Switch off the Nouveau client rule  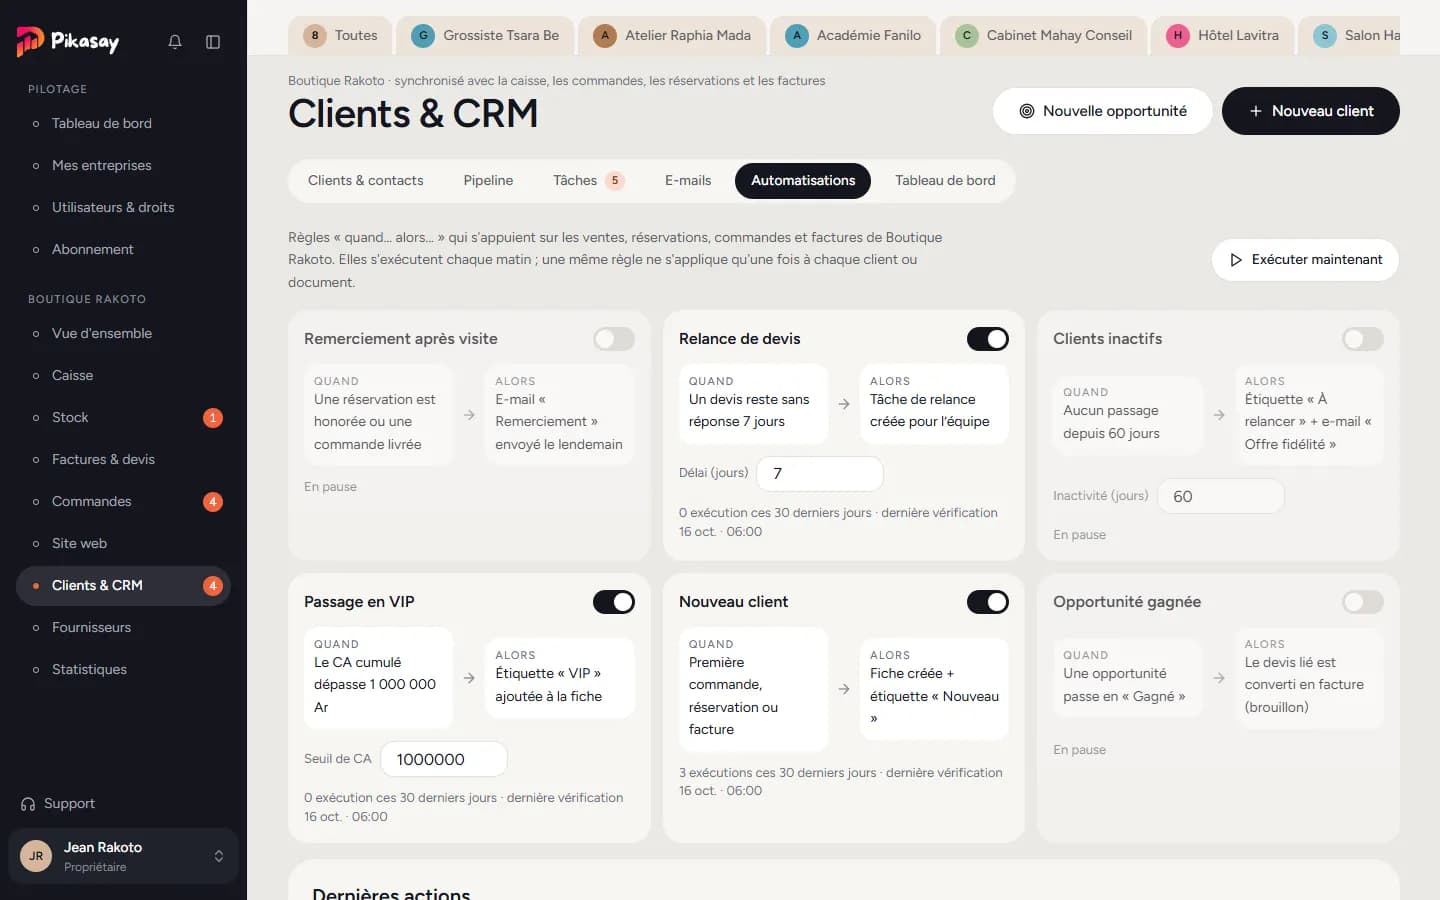(988, 602)
